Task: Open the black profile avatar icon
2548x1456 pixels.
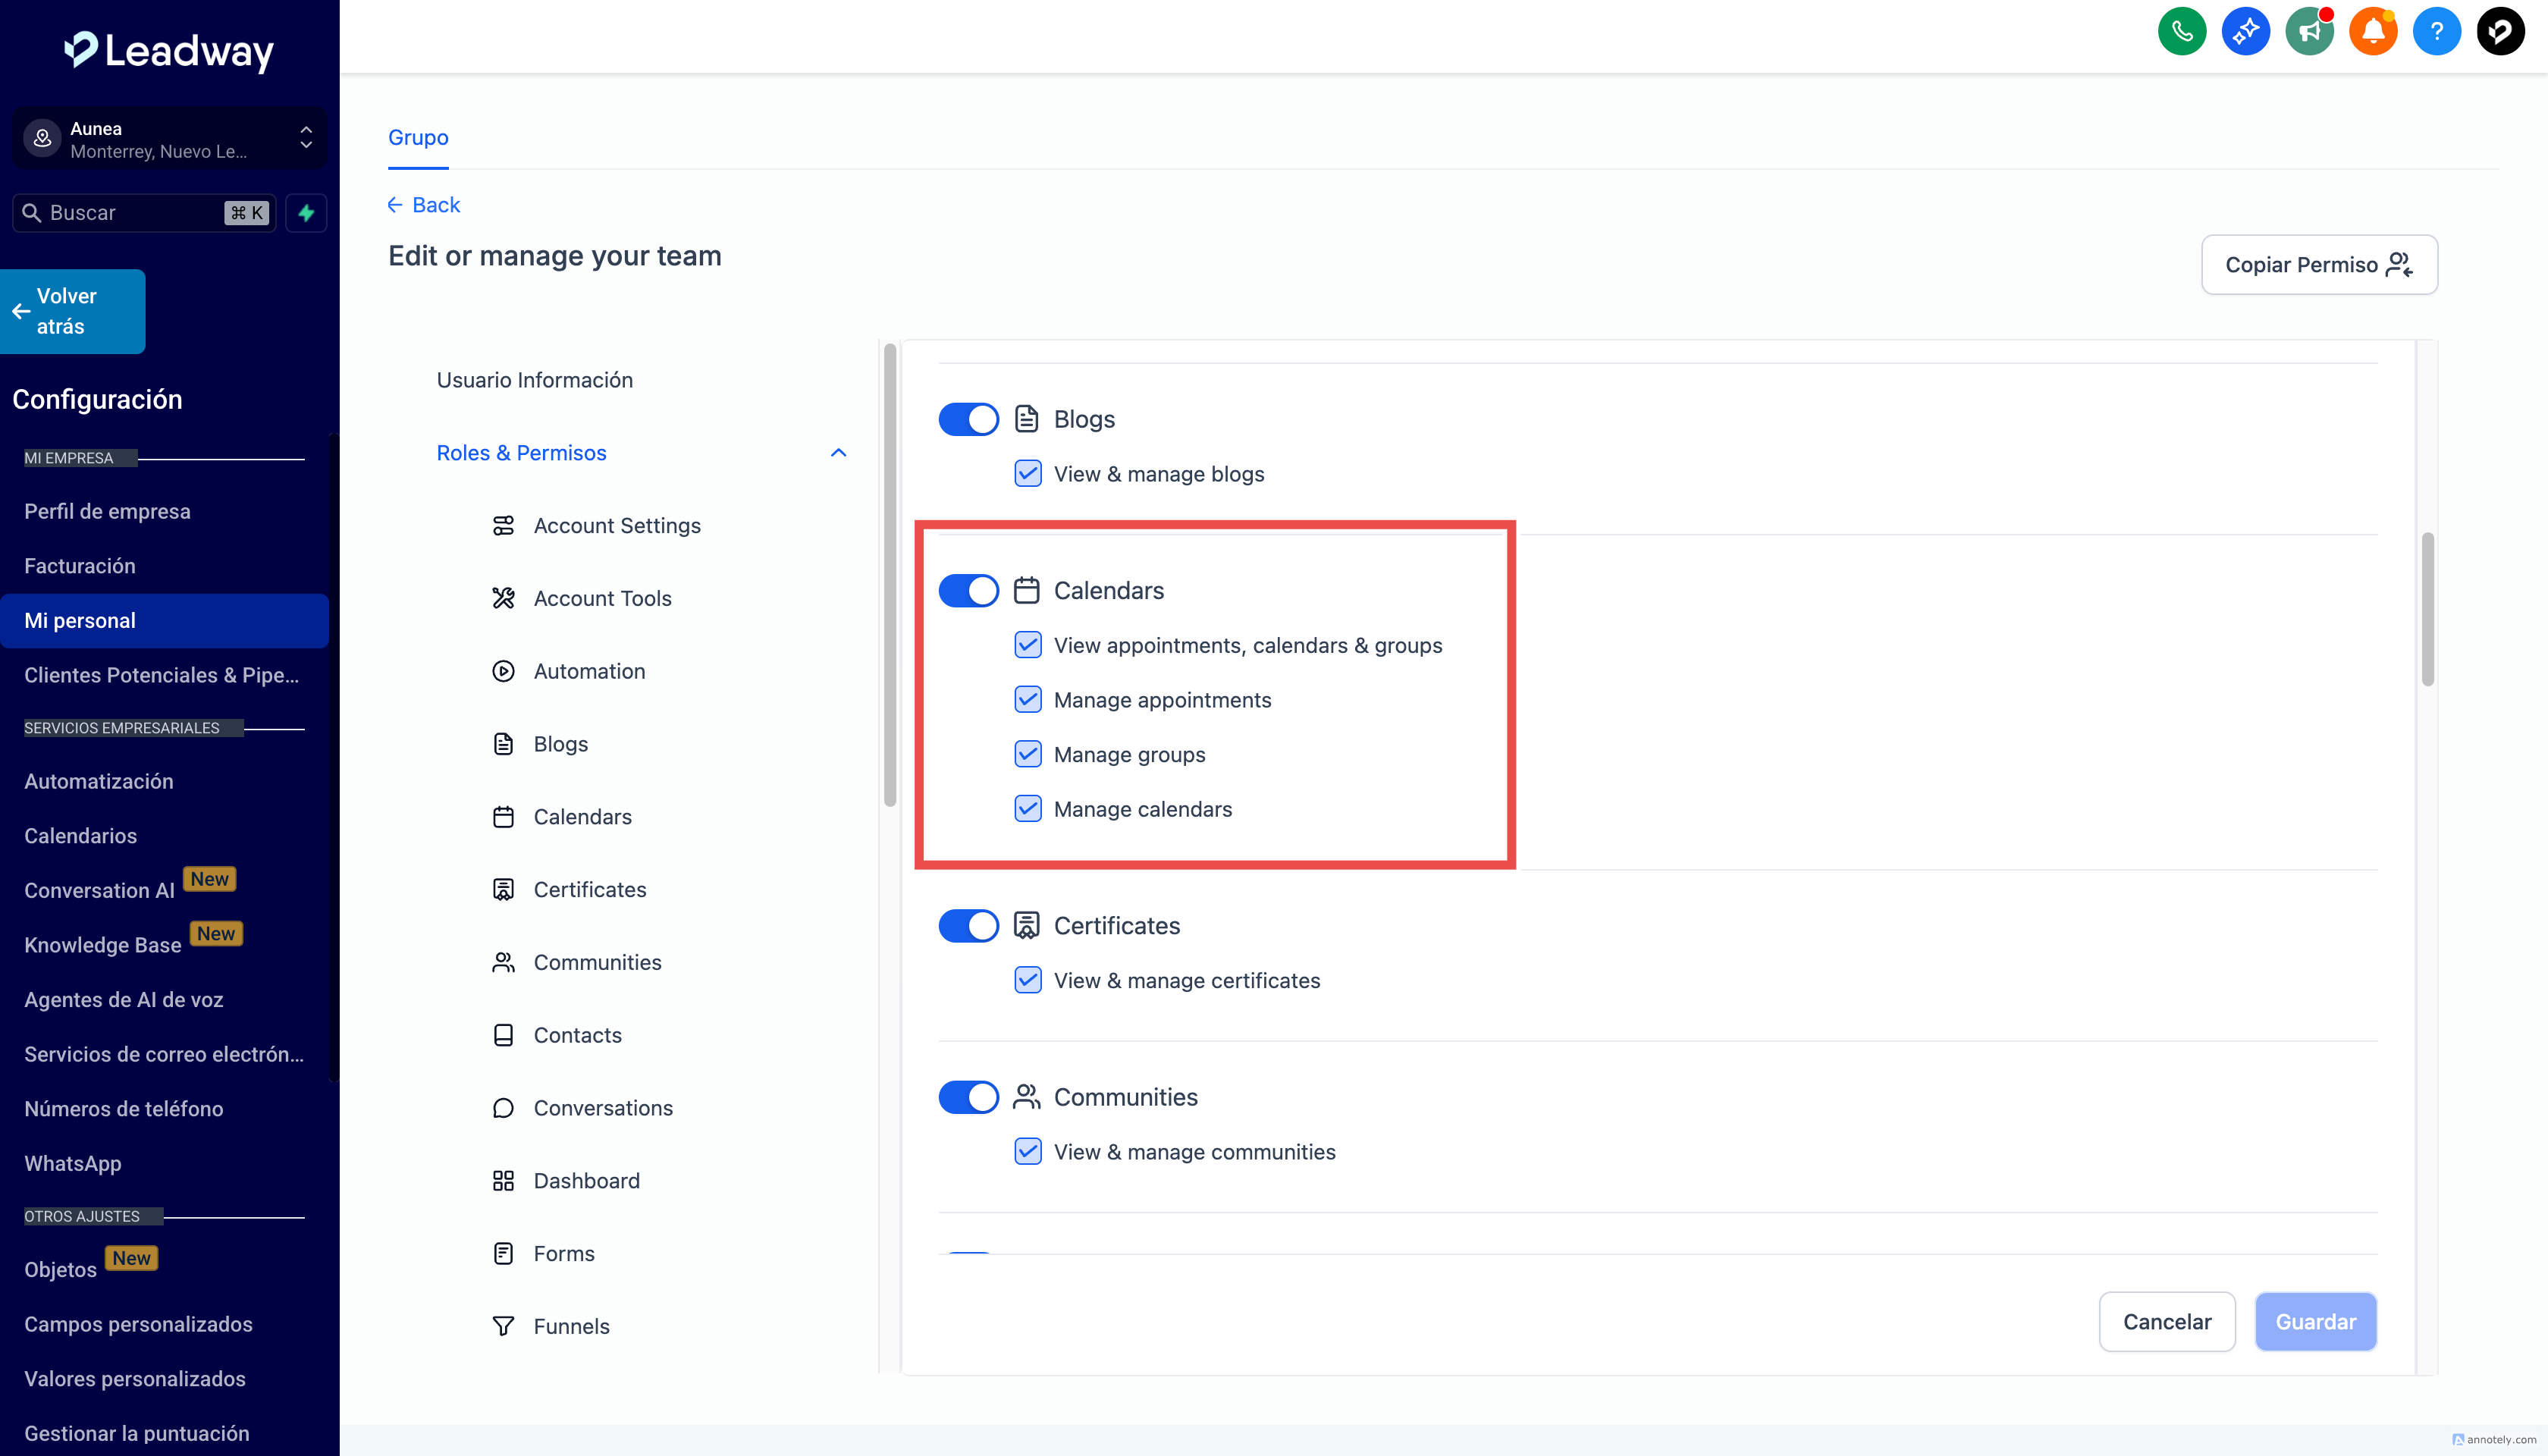Action: (x=2500, y=32)
